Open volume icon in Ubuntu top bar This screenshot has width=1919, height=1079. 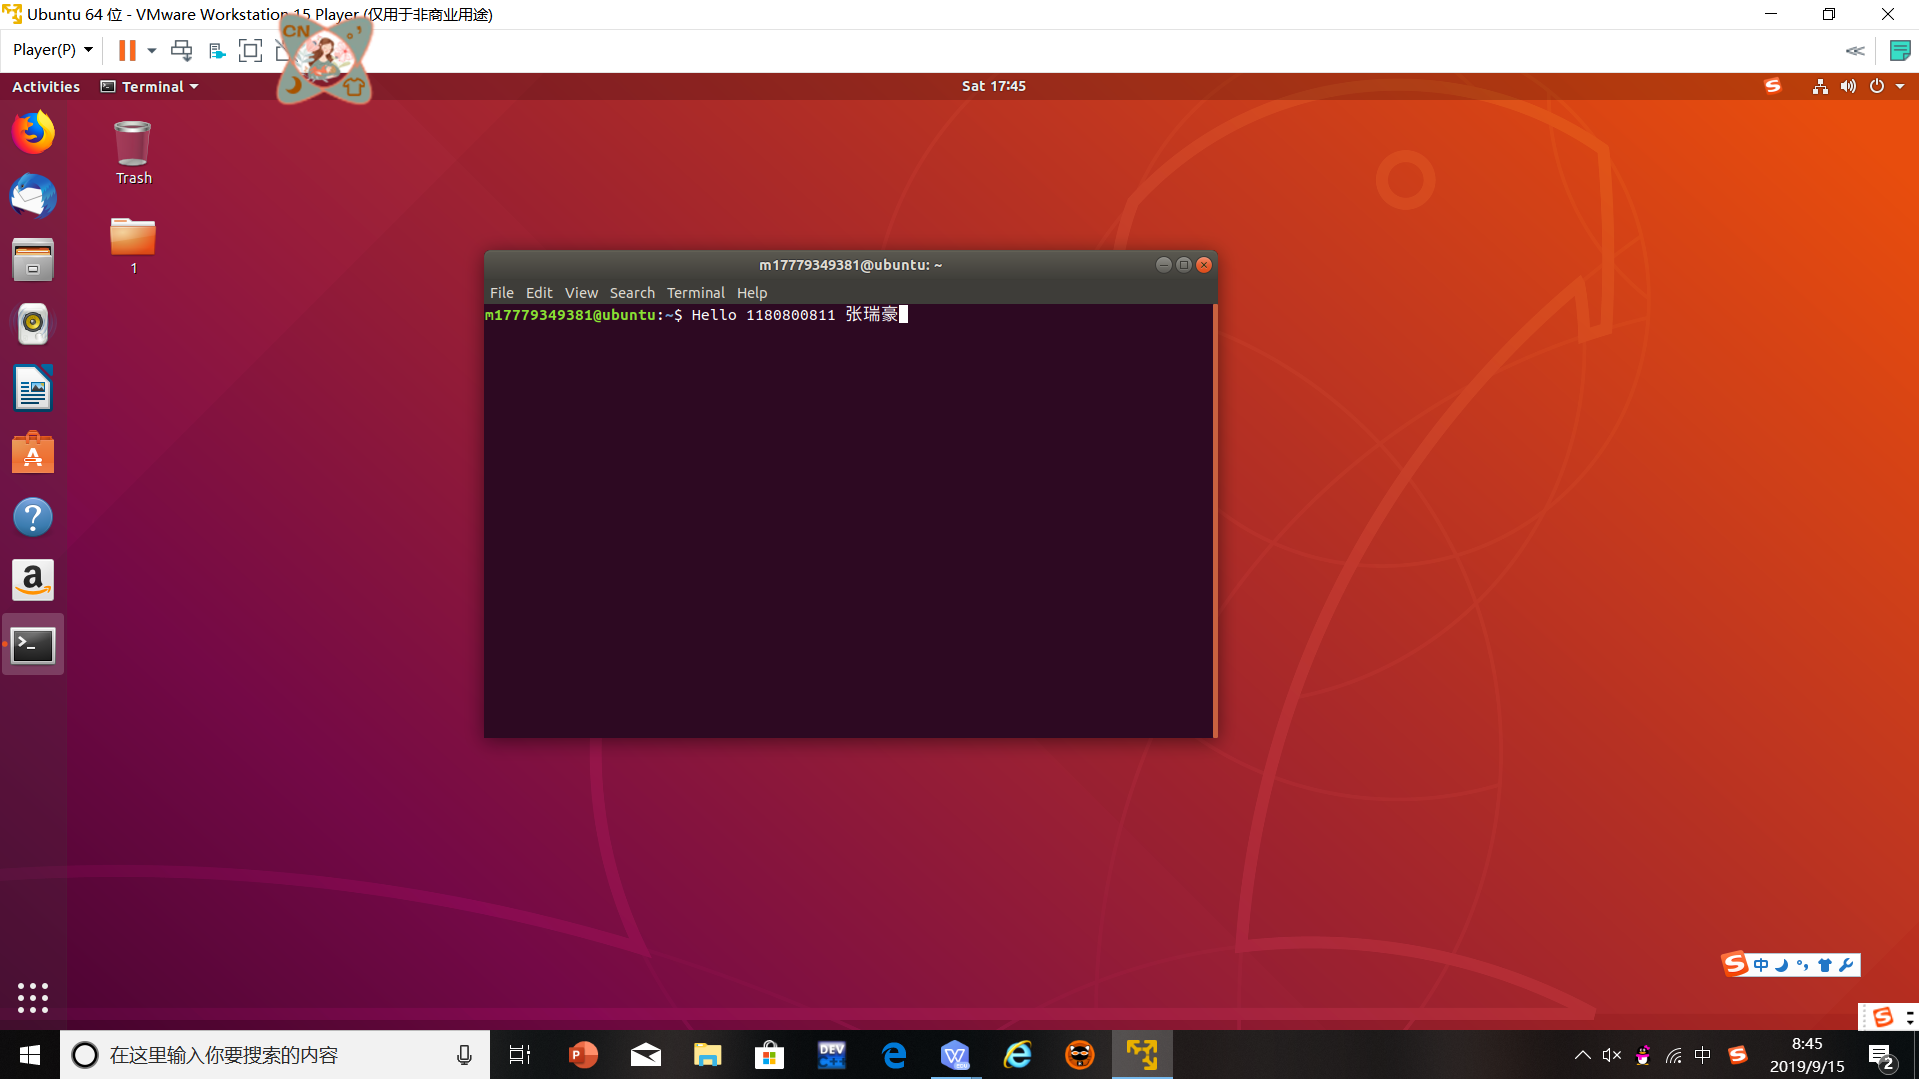coord(1848,86)
